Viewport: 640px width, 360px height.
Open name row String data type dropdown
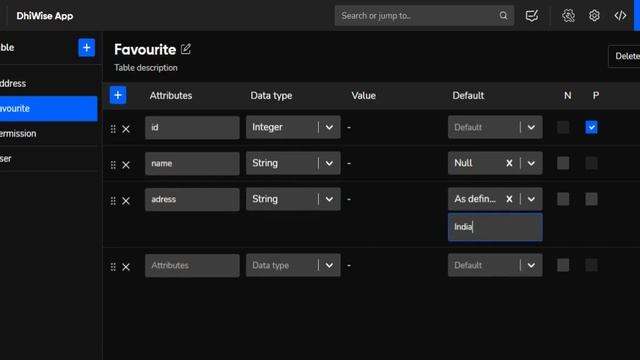pyautogui.click(x=293, y=163)
